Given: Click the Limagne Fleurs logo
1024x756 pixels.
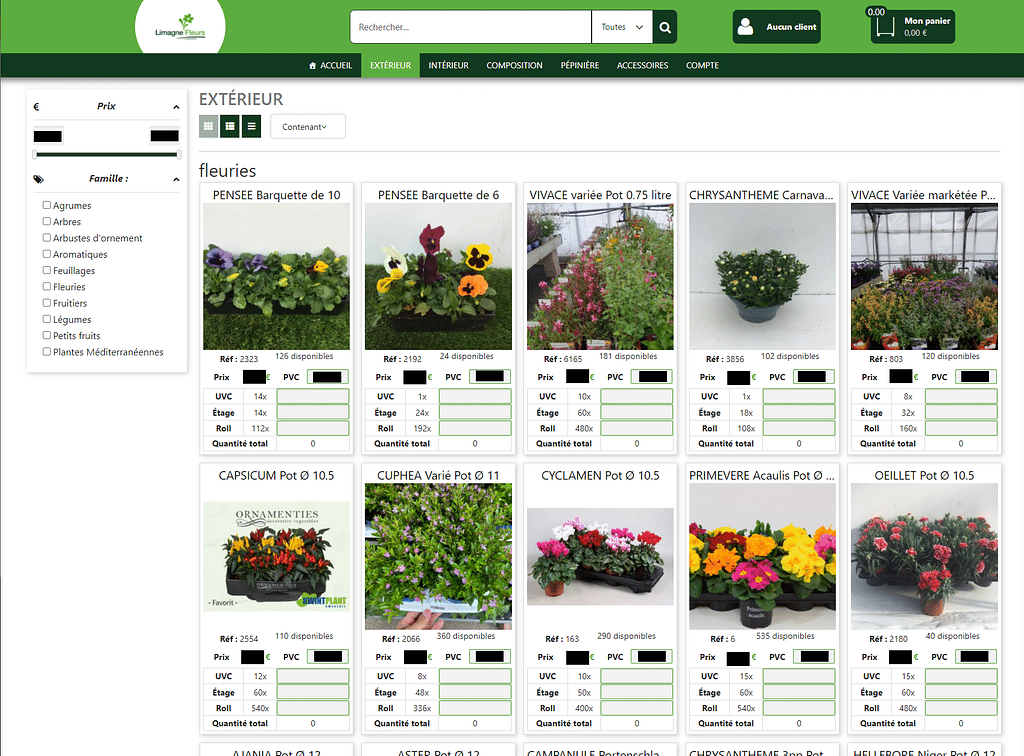Looking at the screenshot, I should coord(180,26).
